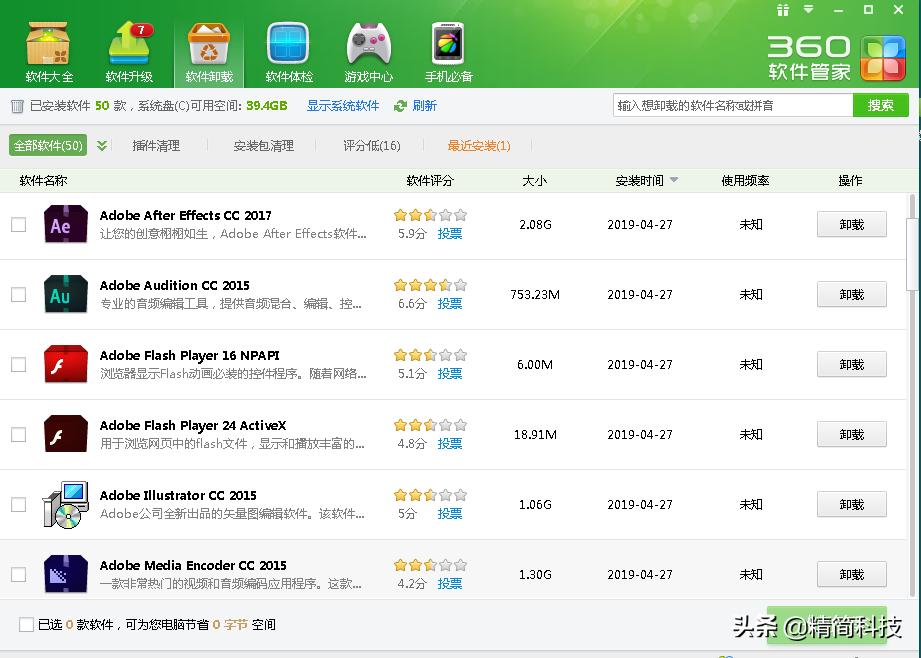Select Adobe Flash Player 16 NPAPI for uninstall

tap(18, 364)
